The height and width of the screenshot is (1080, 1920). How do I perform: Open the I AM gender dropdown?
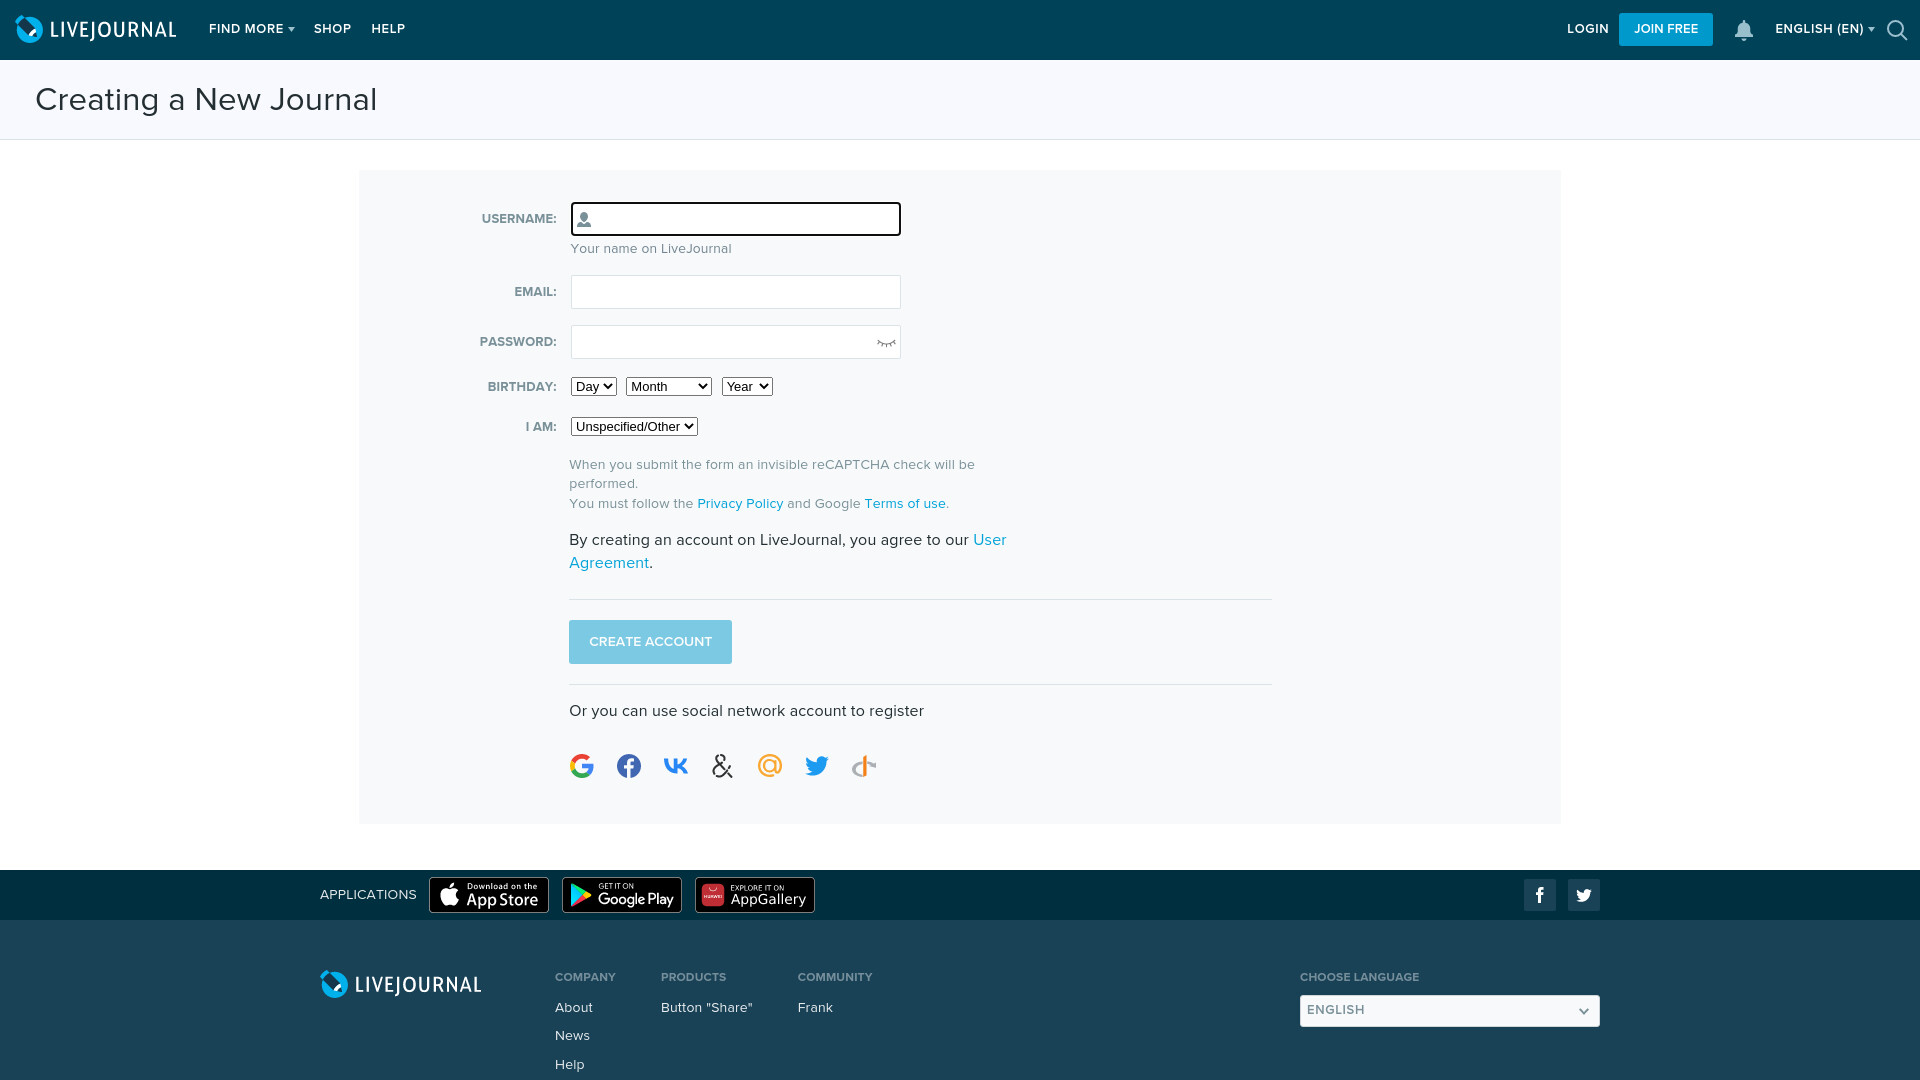coord(634,427)
